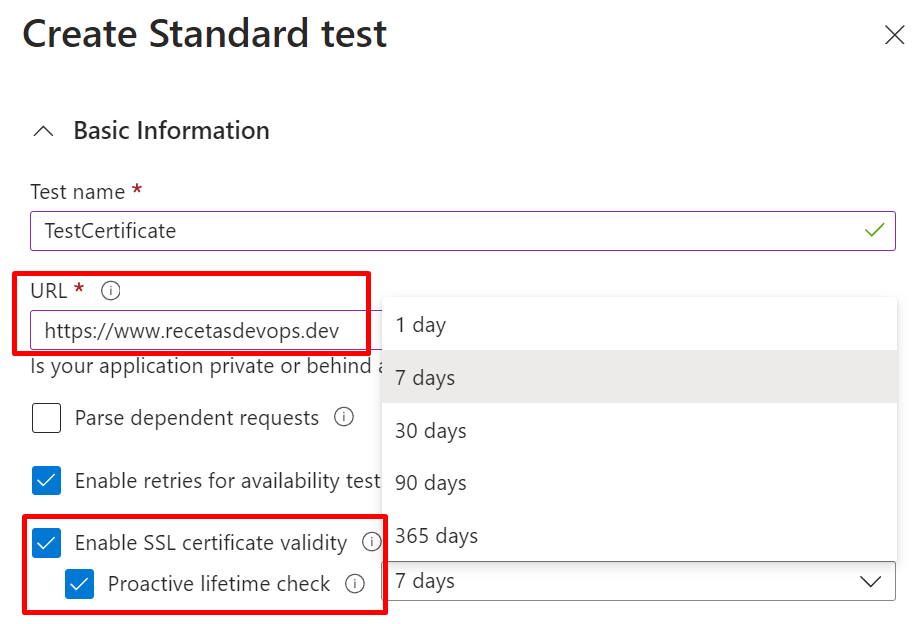The width and height of the screenshot is (923, 624).
Task: Uncheck Proactive lifetime check checkbox
Action: (x=79, y=584)
